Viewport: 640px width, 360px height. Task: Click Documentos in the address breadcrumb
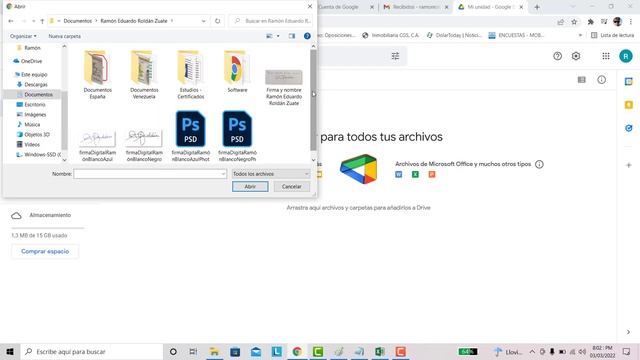click(78, 21)
